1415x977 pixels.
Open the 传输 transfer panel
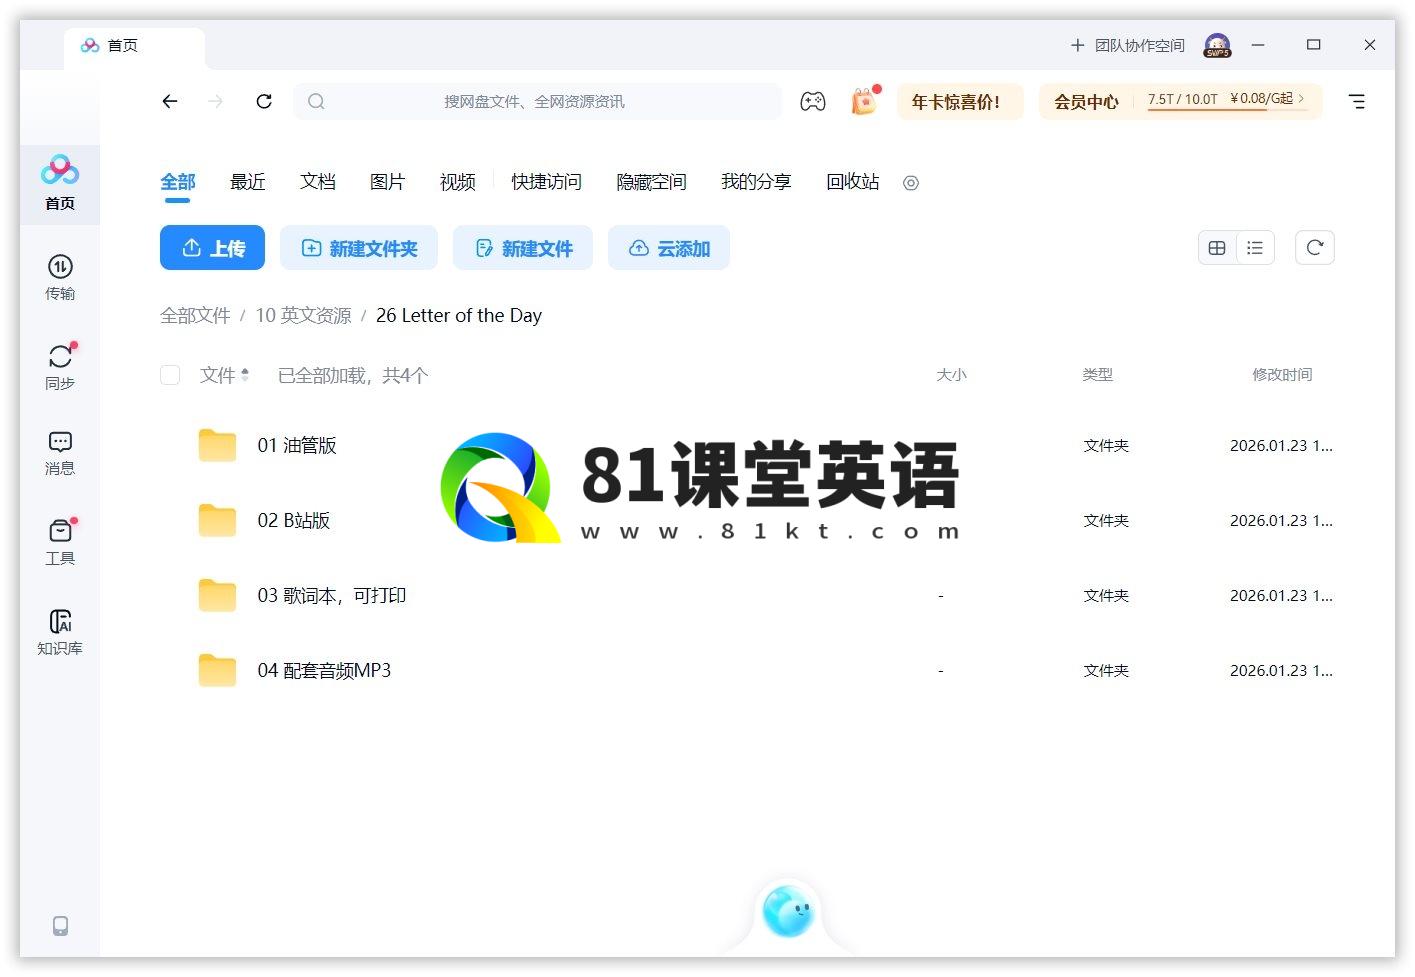pos(60,277)
